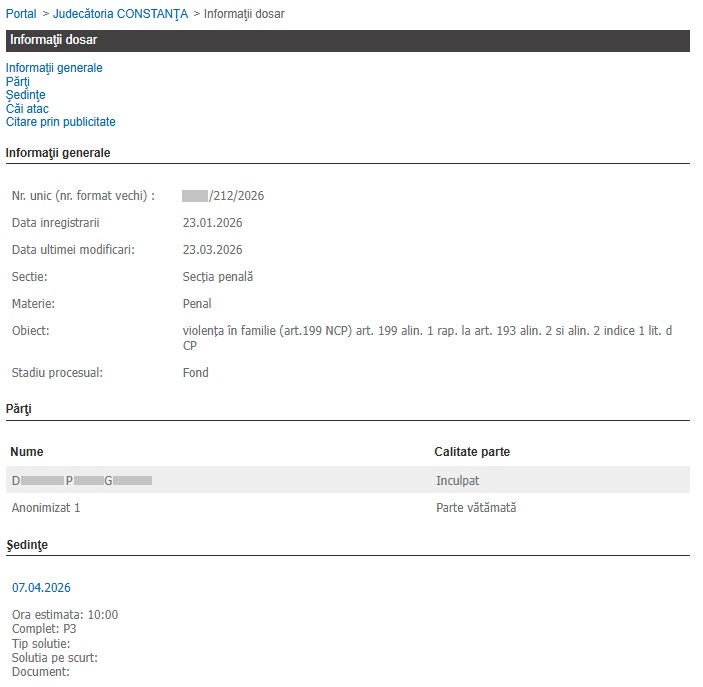Jump to Informații generale via top navigation link

(x=54, y=68)
